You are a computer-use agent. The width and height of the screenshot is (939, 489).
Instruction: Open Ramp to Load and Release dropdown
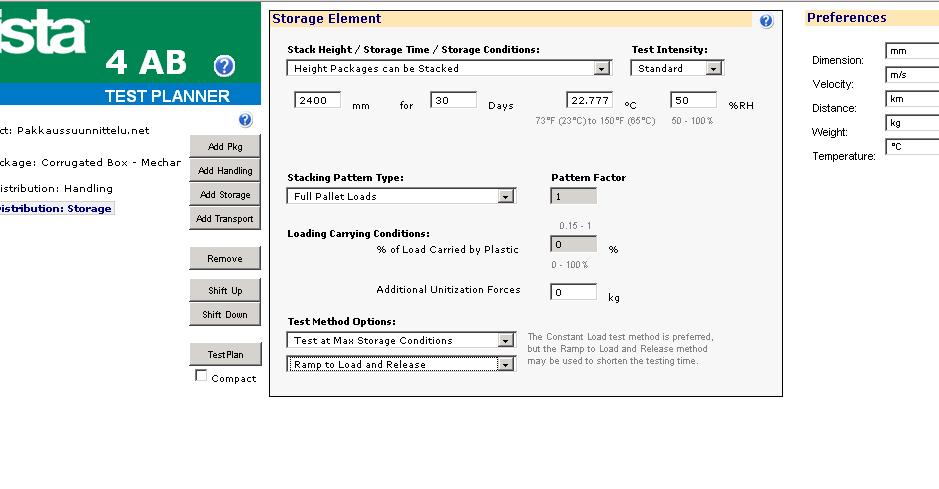point(505,365)
